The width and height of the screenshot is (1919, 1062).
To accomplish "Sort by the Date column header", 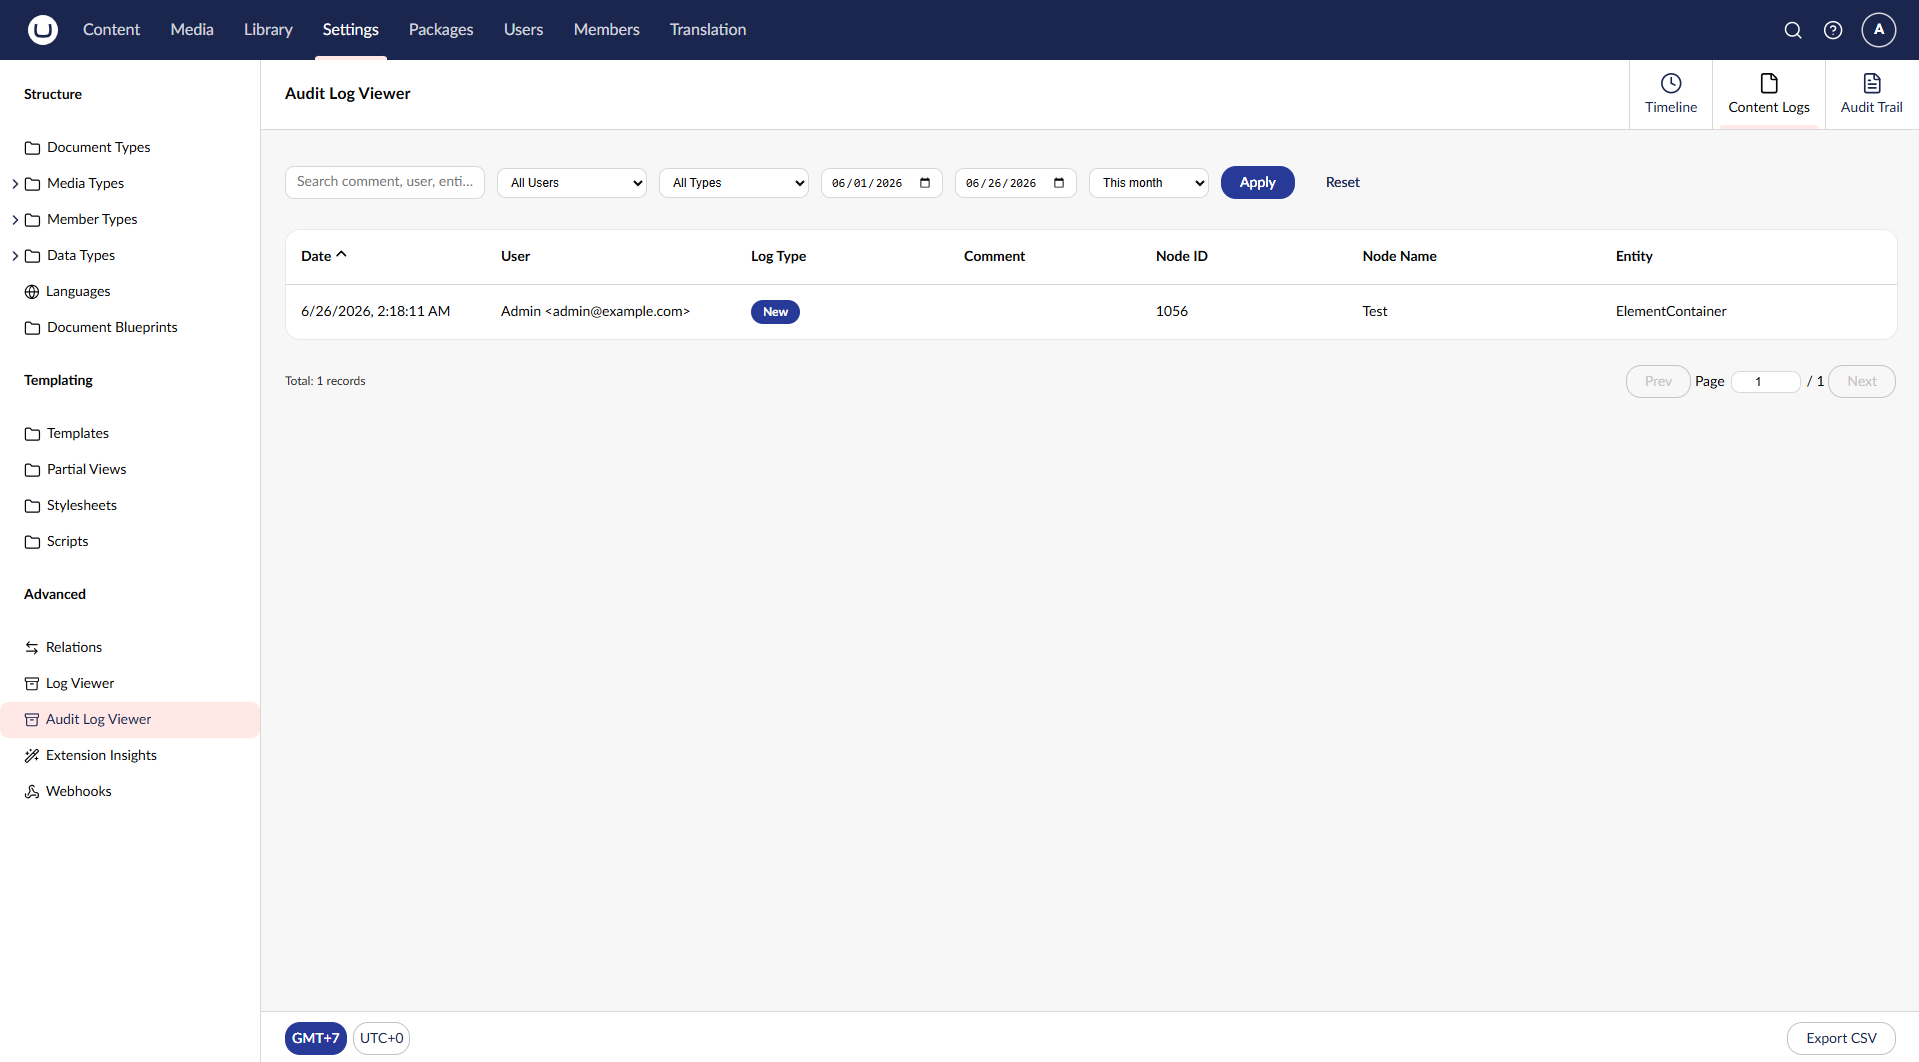I will click(324, 256).
